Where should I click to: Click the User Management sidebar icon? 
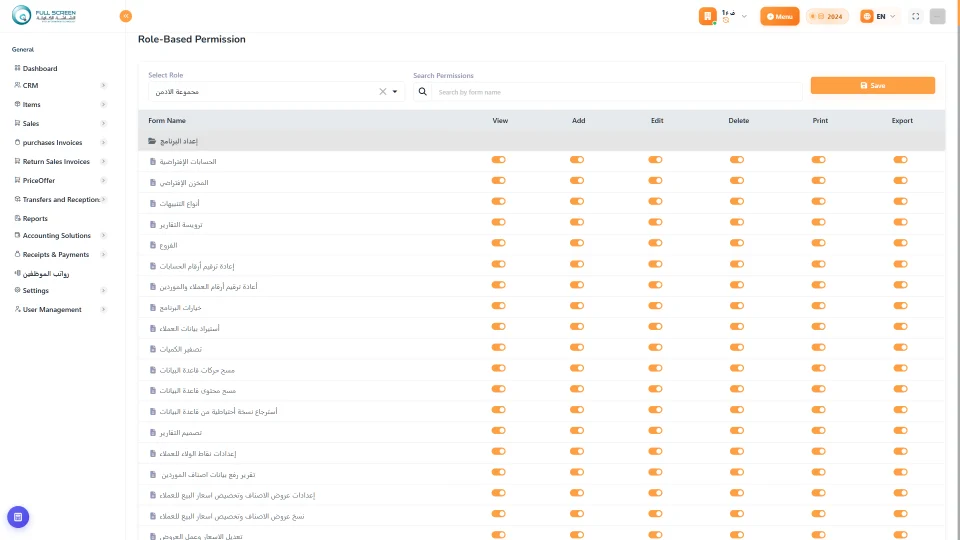[x=17, y=309]
